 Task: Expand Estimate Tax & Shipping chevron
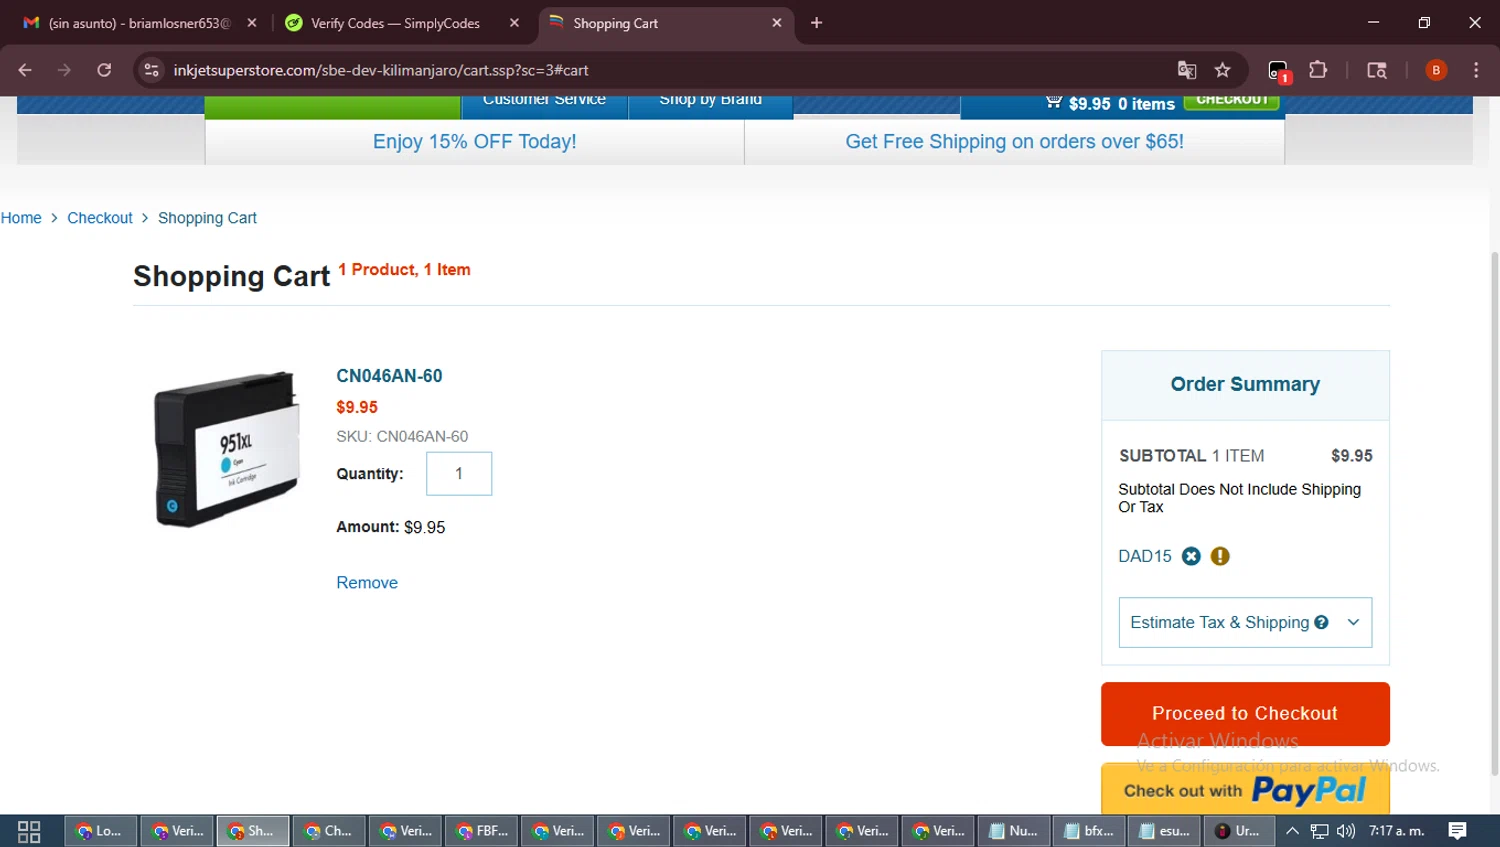pyautogui.click(x=1353, y=622)
